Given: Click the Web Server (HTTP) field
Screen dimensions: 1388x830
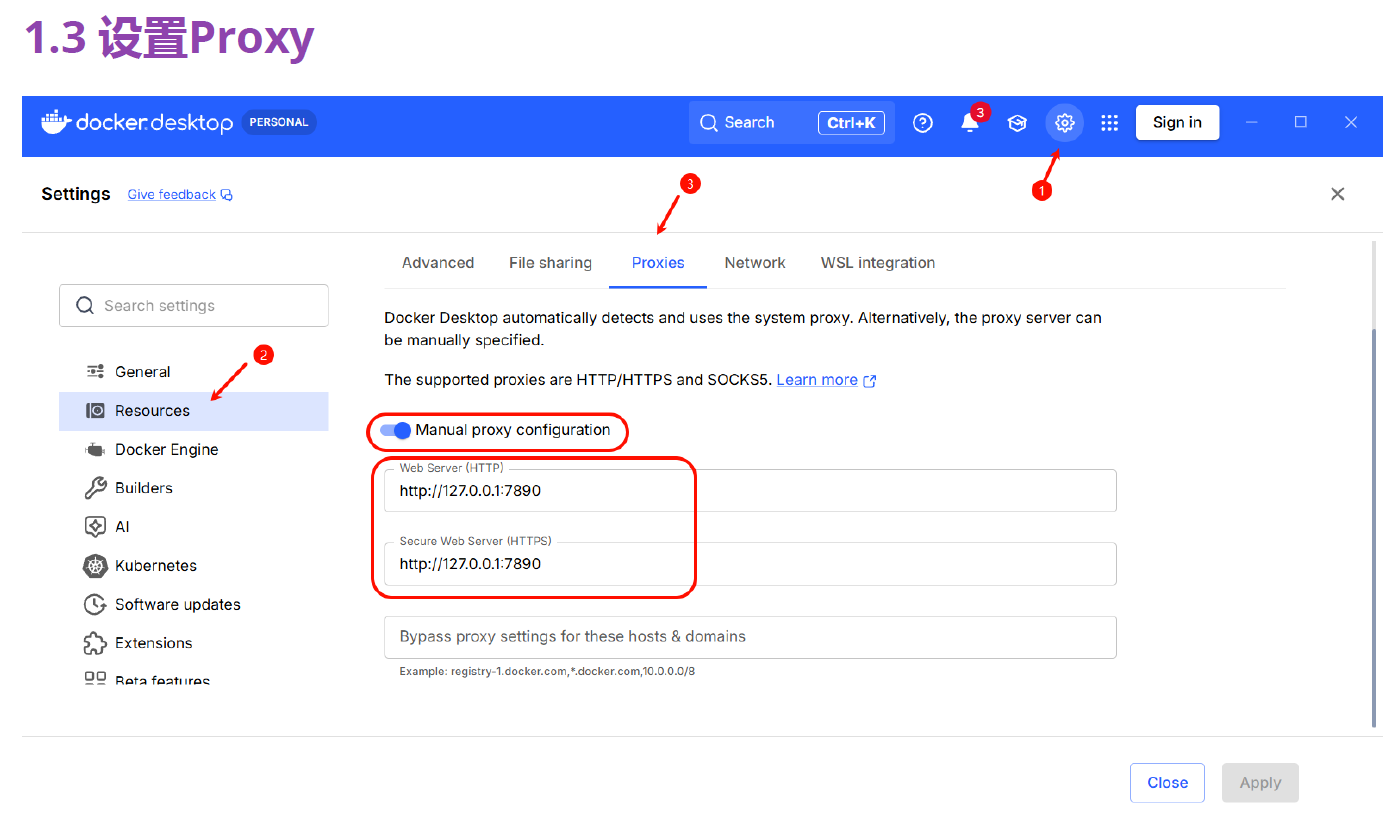Looking at the screenshot, I should [x=750, y=491].
